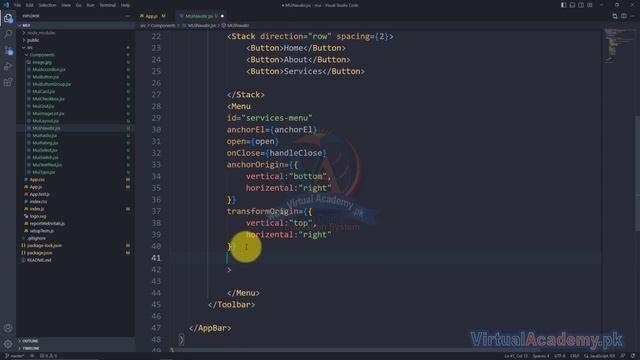Image resolution: width=640 pixels, height=360 pixels.
Task: Open the Go menu
Action: click(x=78, y=5)
